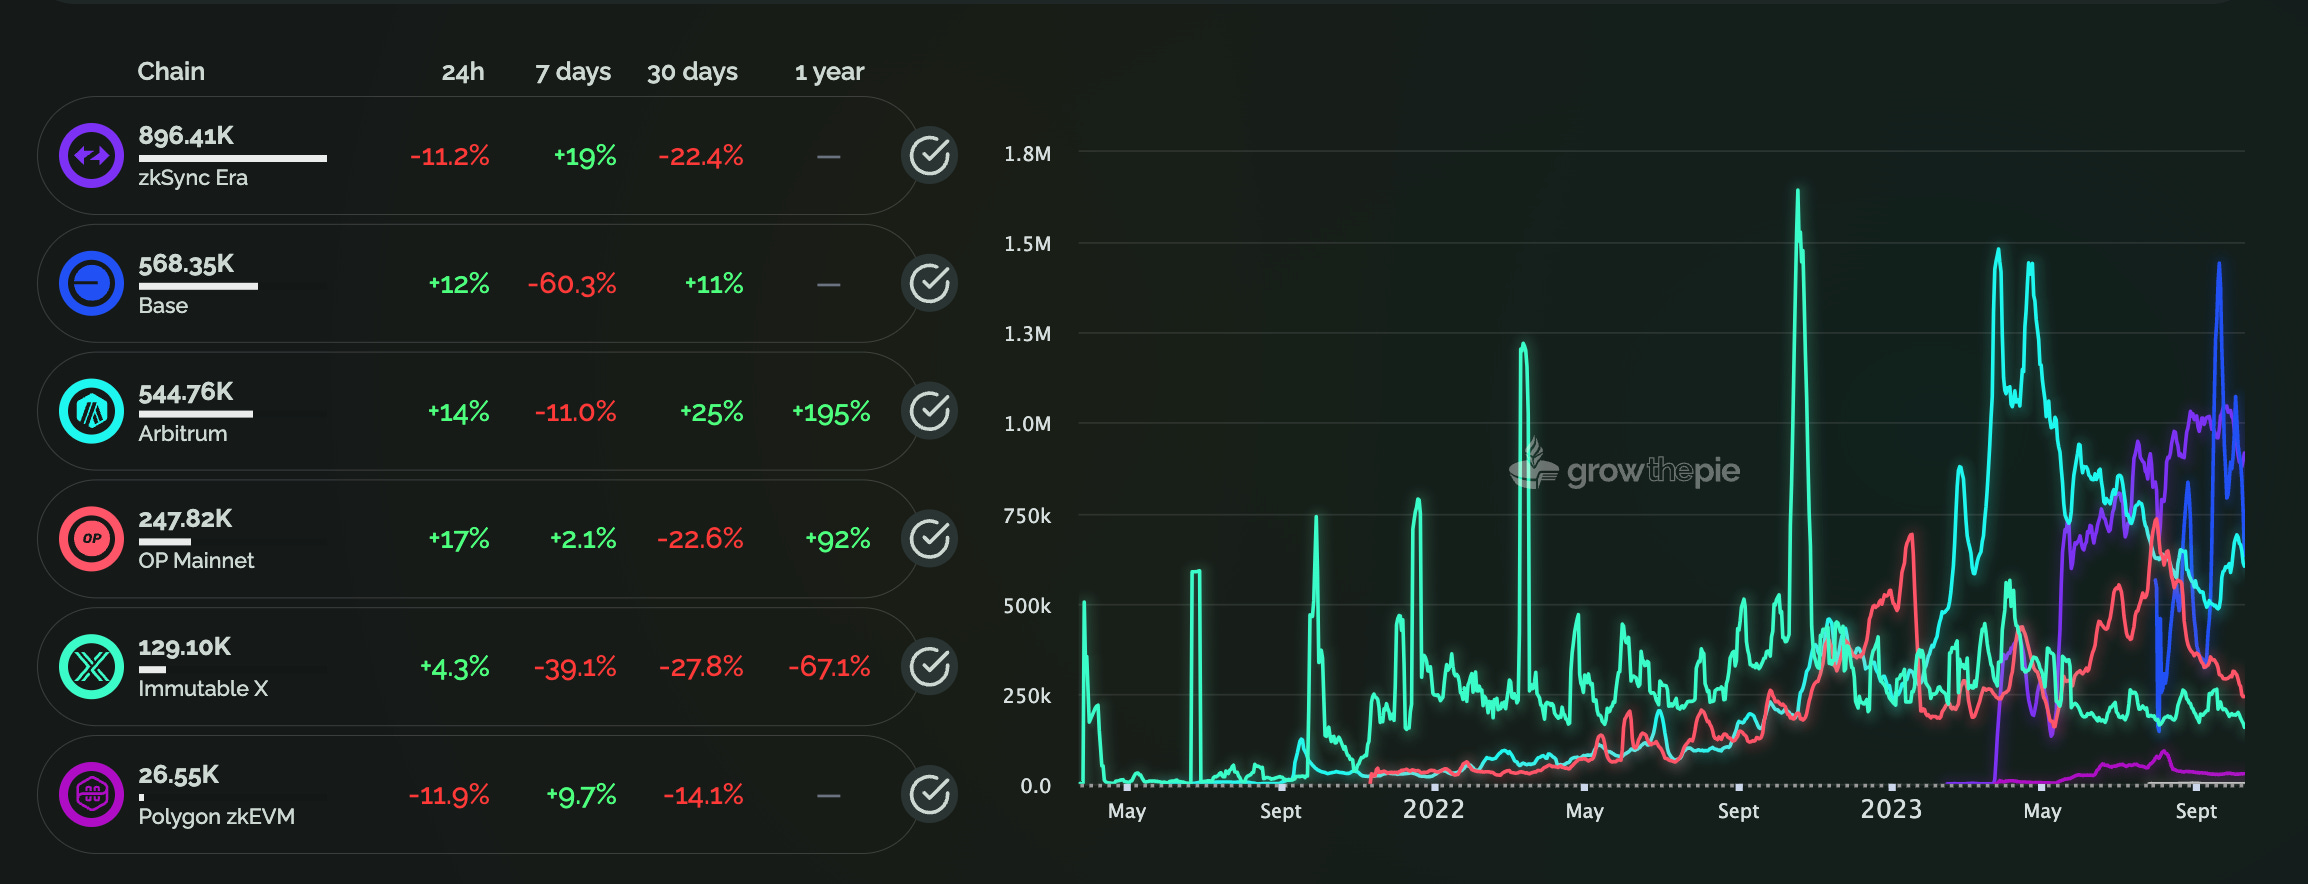Click Arbitrum white progress bar

[x=196, y=414]
